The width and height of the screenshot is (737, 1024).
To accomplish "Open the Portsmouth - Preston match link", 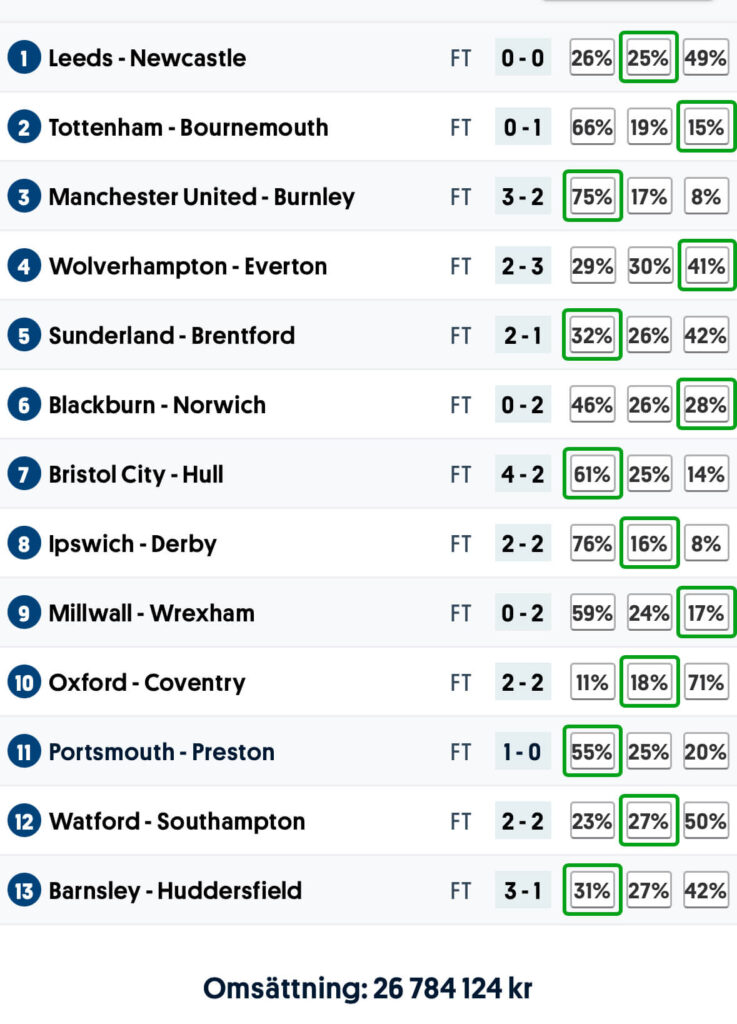I will [x=161, y=752].
